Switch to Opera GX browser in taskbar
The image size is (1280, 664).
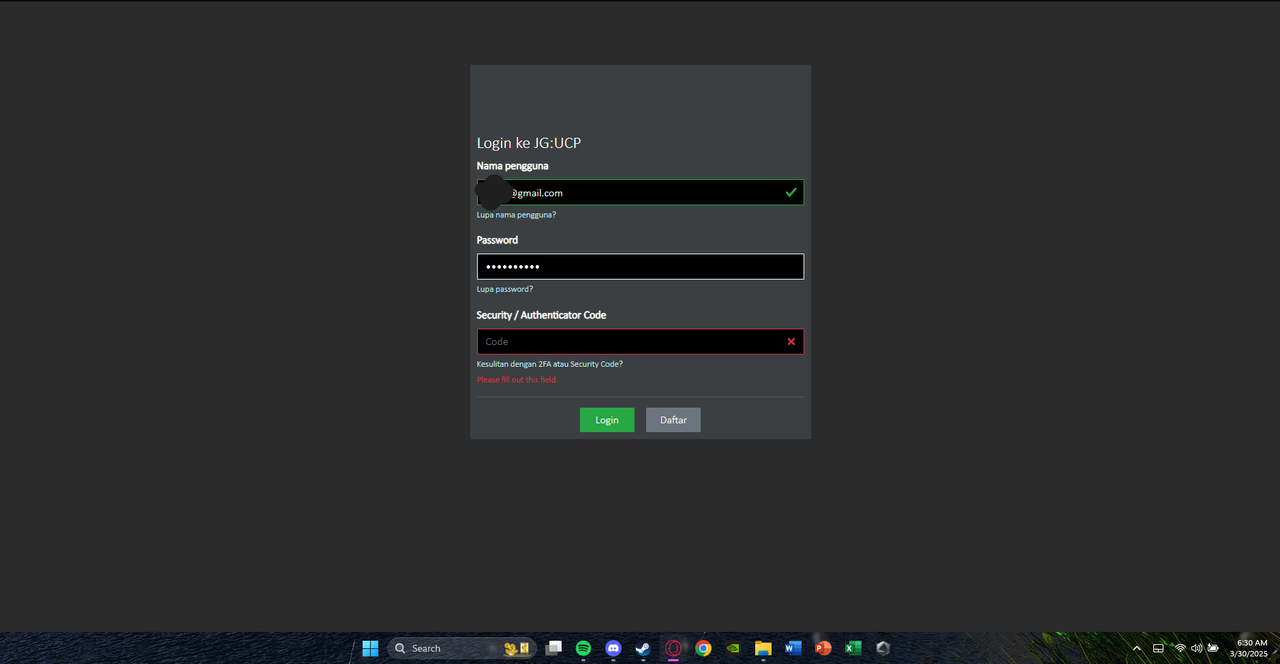[673, 648]
